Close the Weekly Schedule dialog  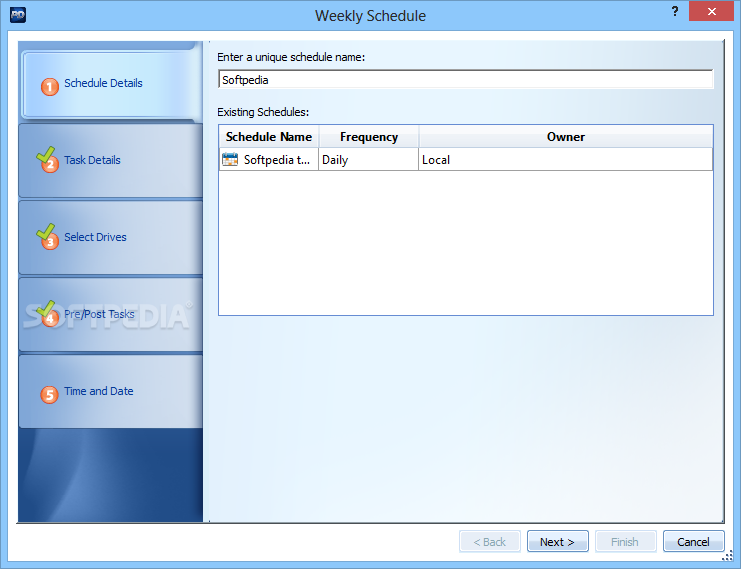(x=711, y=11)
